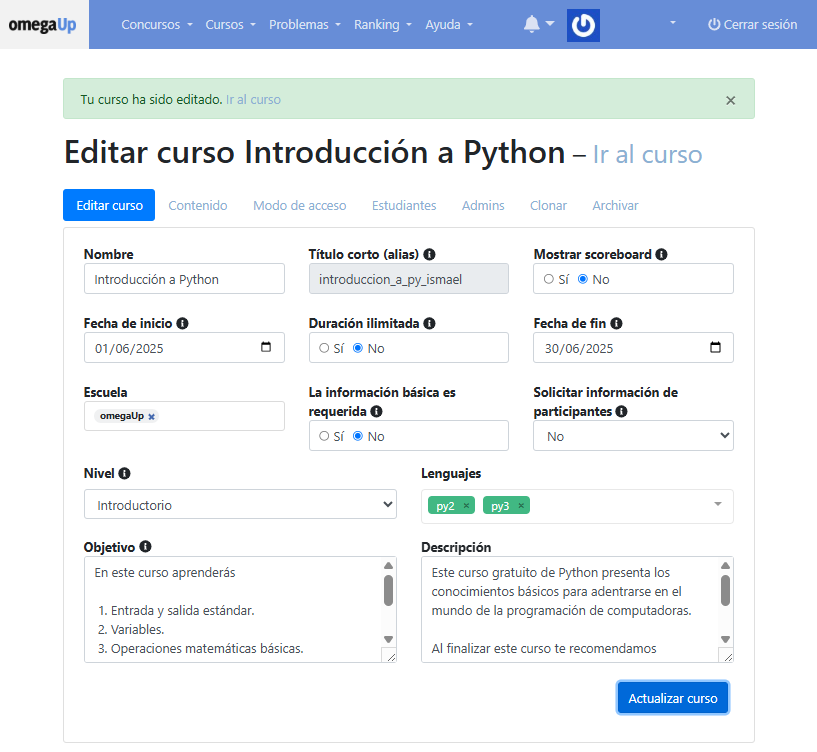This screenshot has height=752, width=817.
Task: Select Sí for basic information required
Action: click(324, 436)
